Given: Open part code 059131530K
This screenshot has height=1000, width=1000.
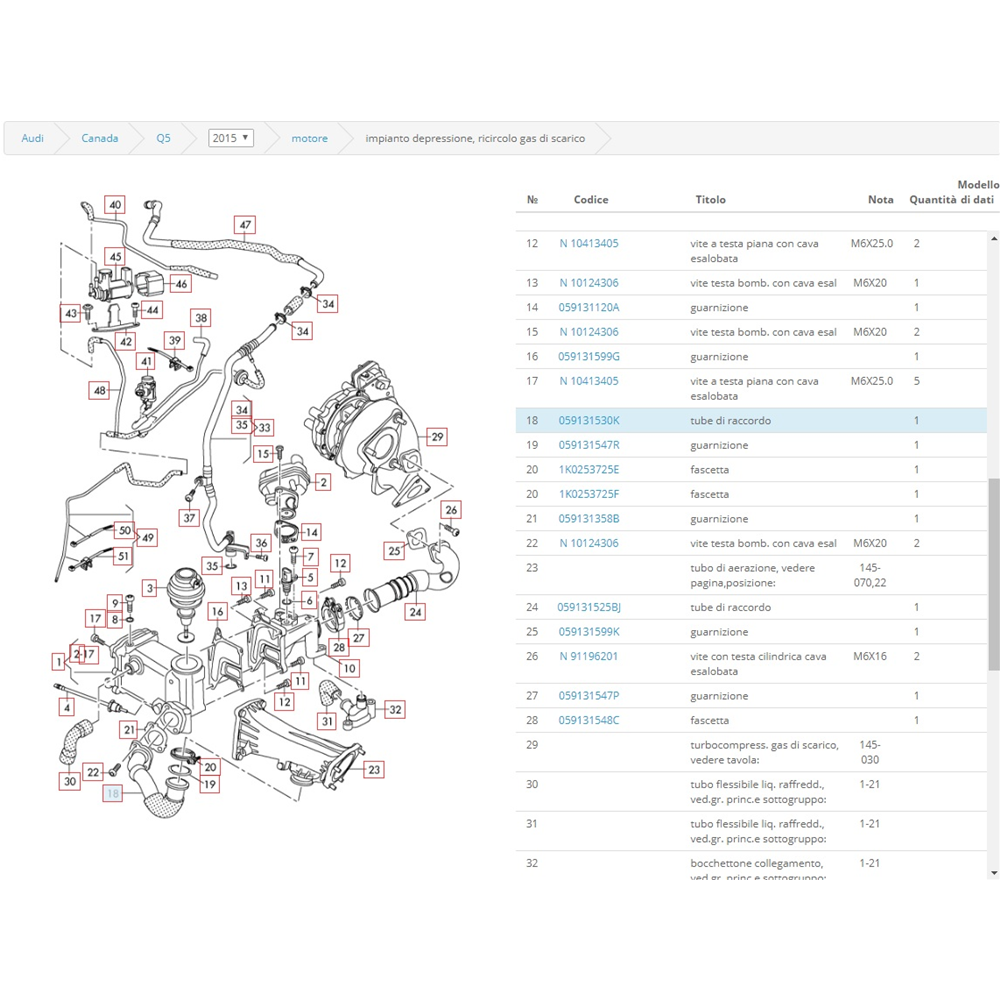Looking at the screenshot, I should 589,421.
